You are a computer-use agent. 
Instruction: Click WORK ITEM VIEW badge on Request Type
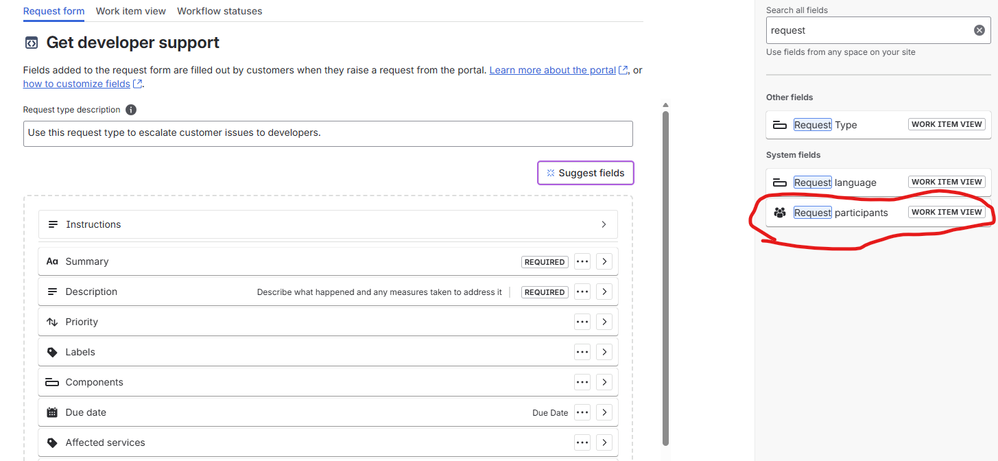coord(946,125)
